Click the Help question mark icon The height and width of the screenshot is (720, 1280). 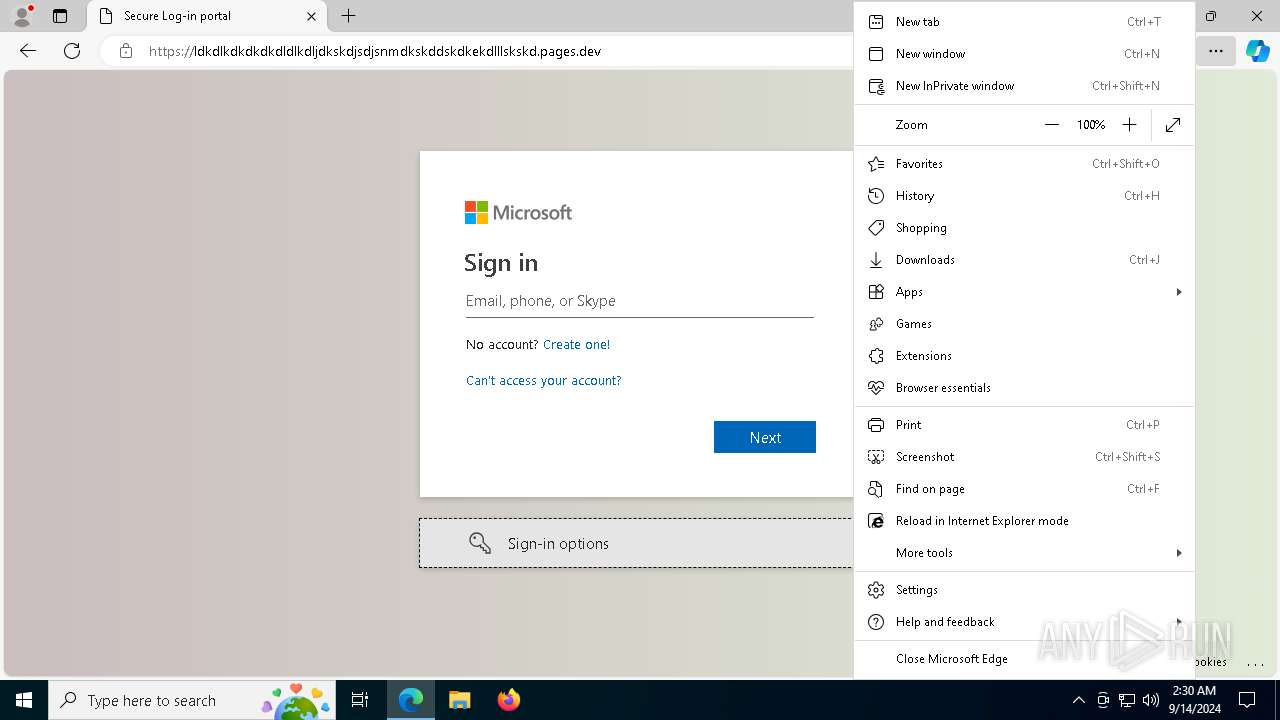click(x=876, y=622)
